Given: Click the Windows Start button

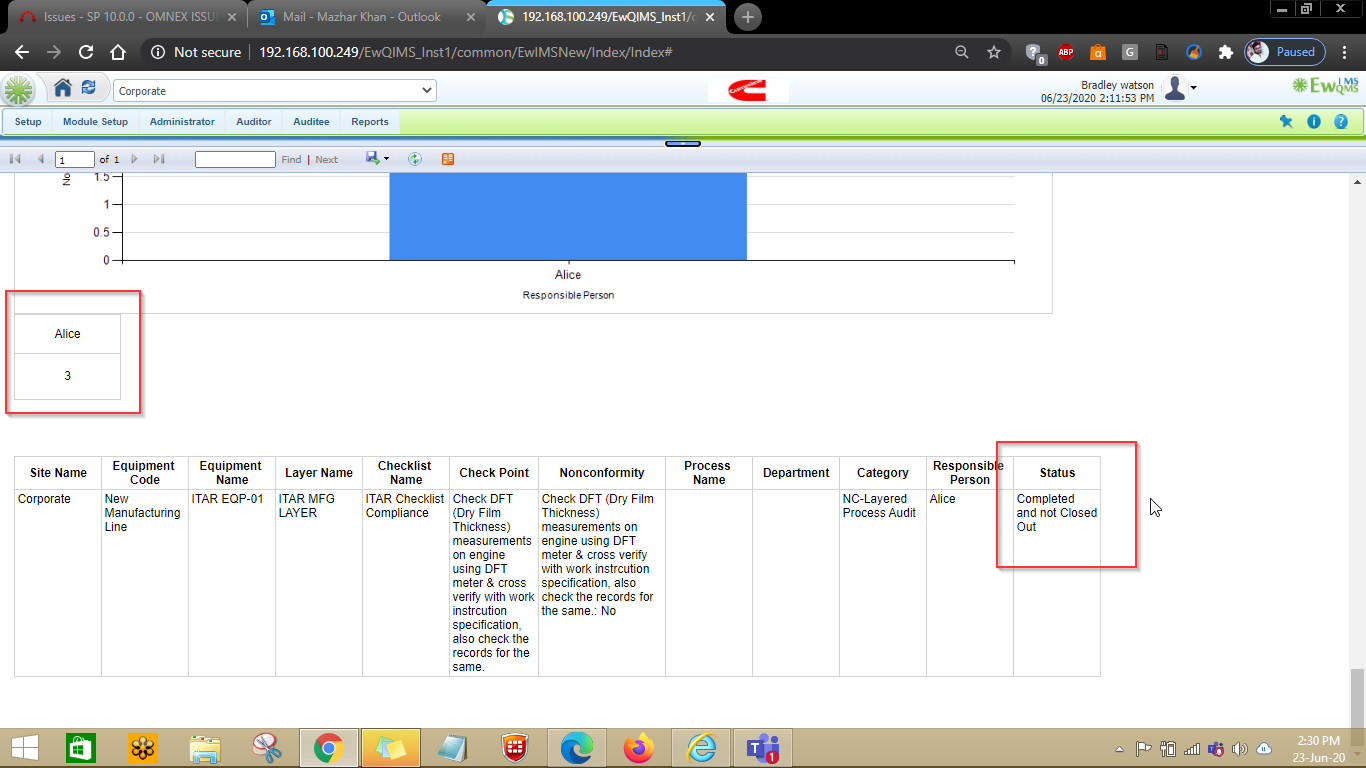Looking at the screenshot, I should [x=25, y=748].
